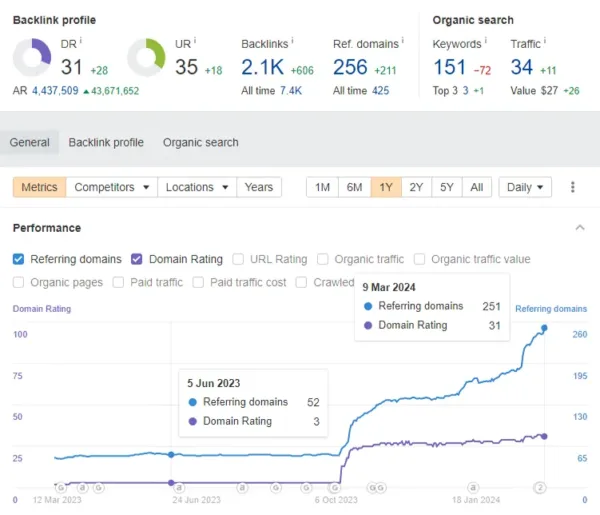Click blue data point for 9 Mar 2024
Image resolution: width=600 pixels, height=515 pixels.
click(x=544, y=328)
